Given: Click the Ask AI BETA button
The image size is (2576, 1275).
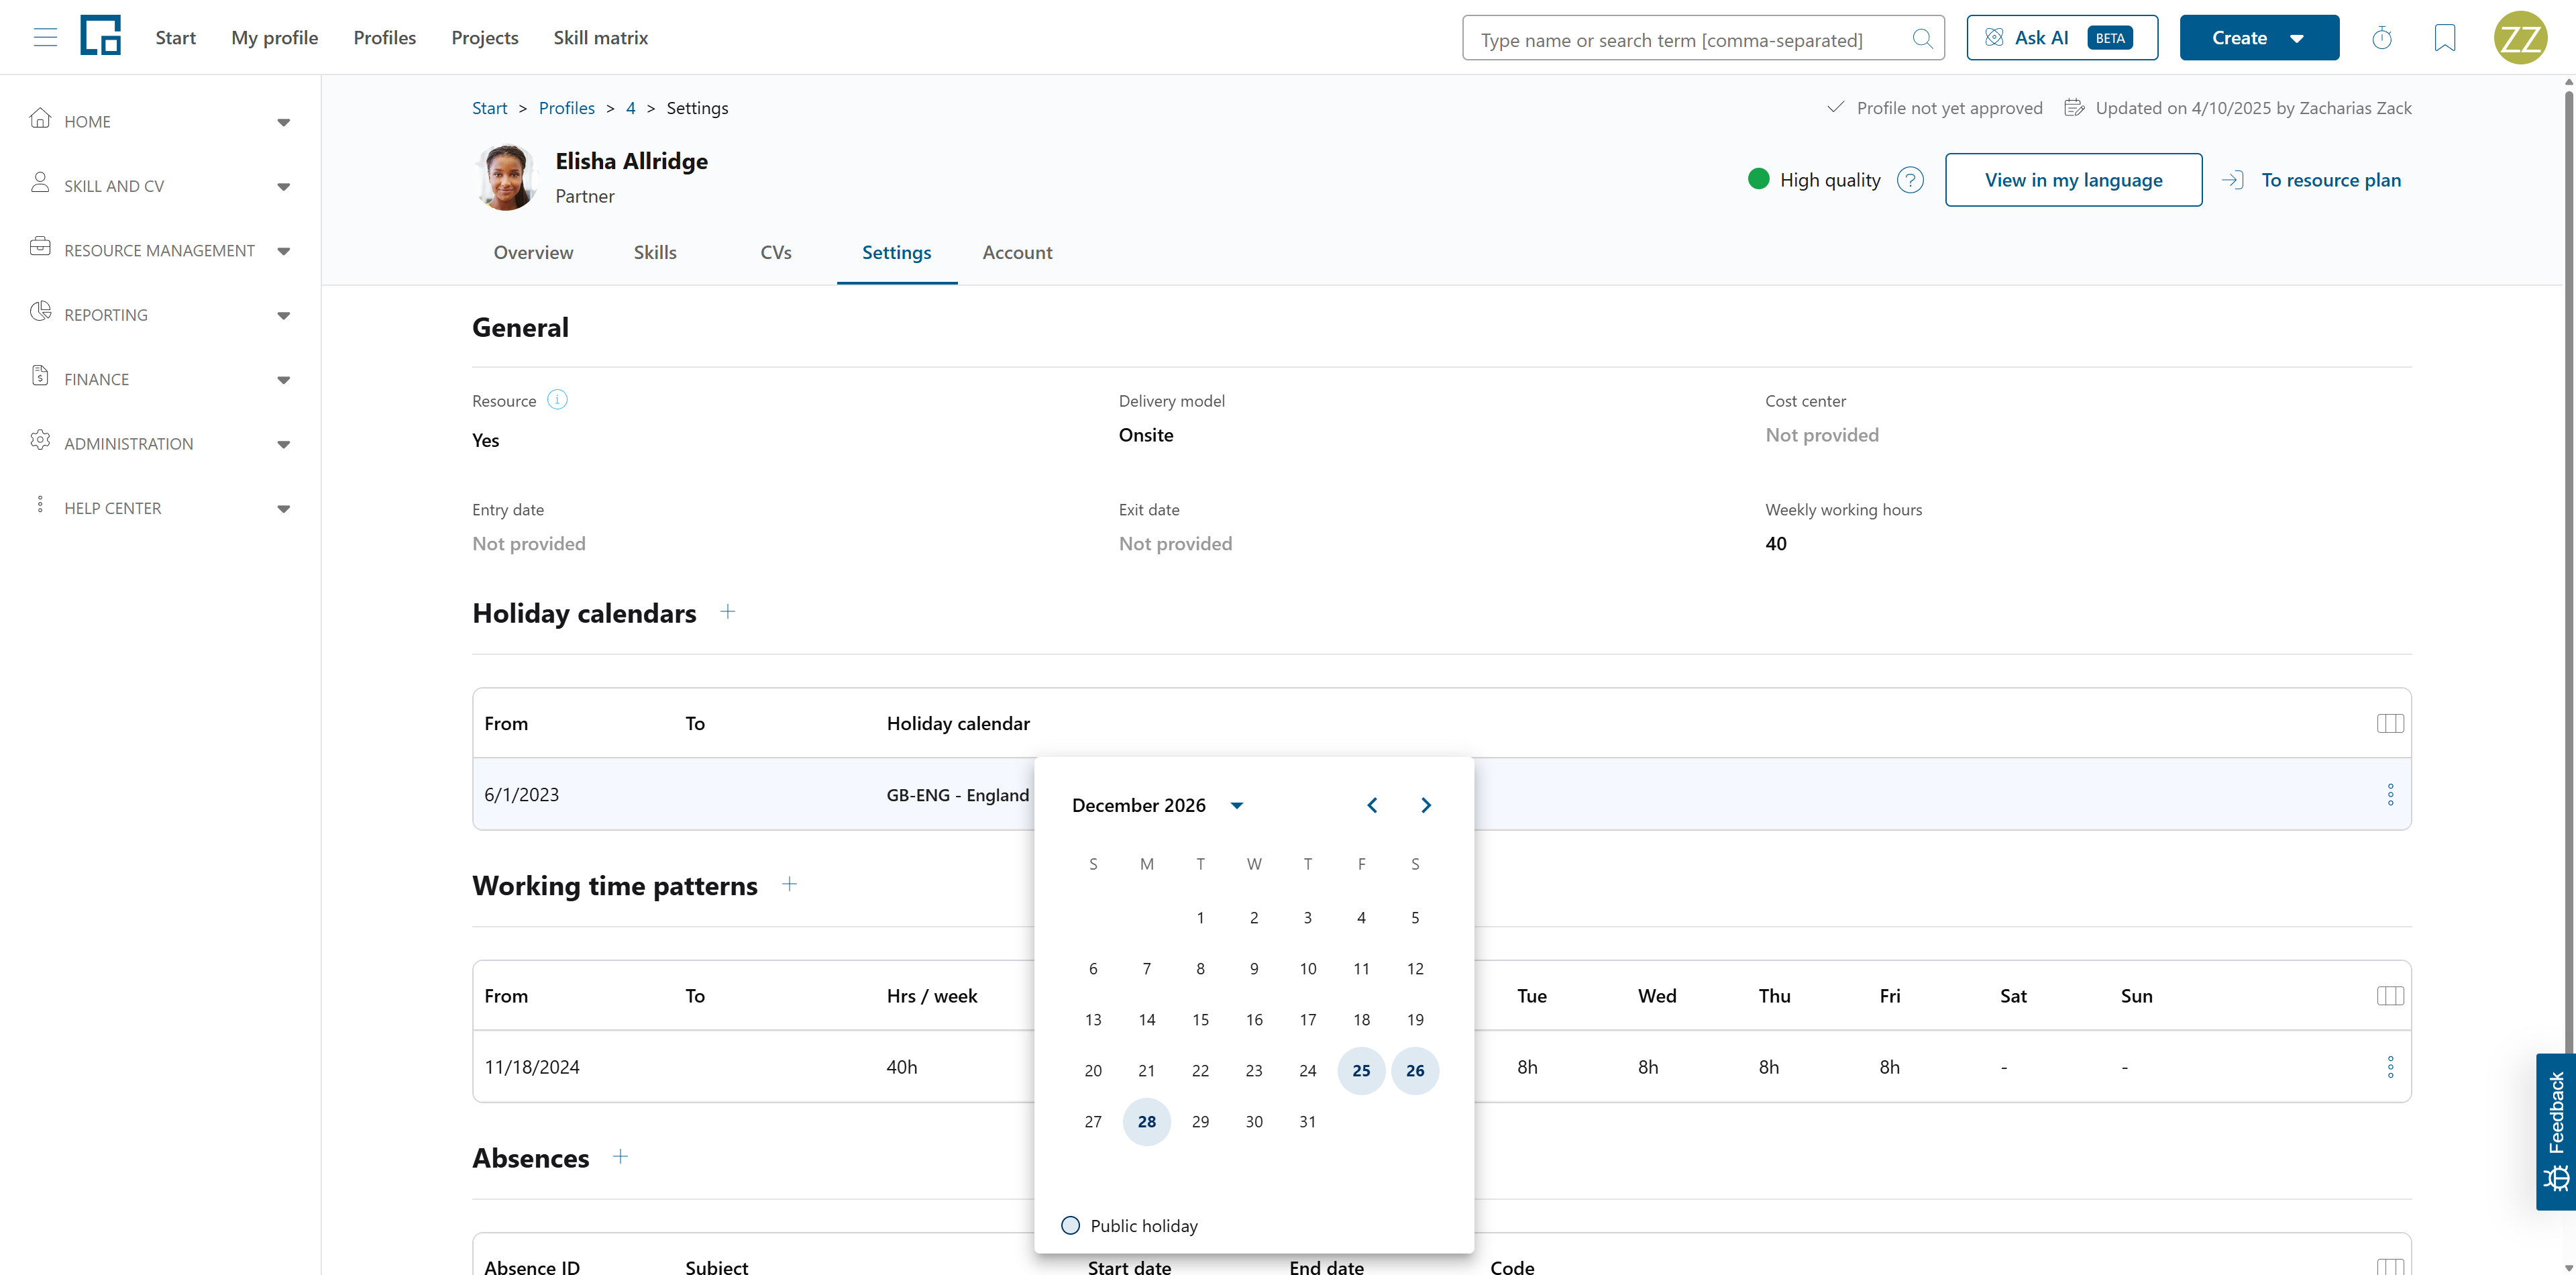Looking at the screenshot, I should (x=2062, y=38).
